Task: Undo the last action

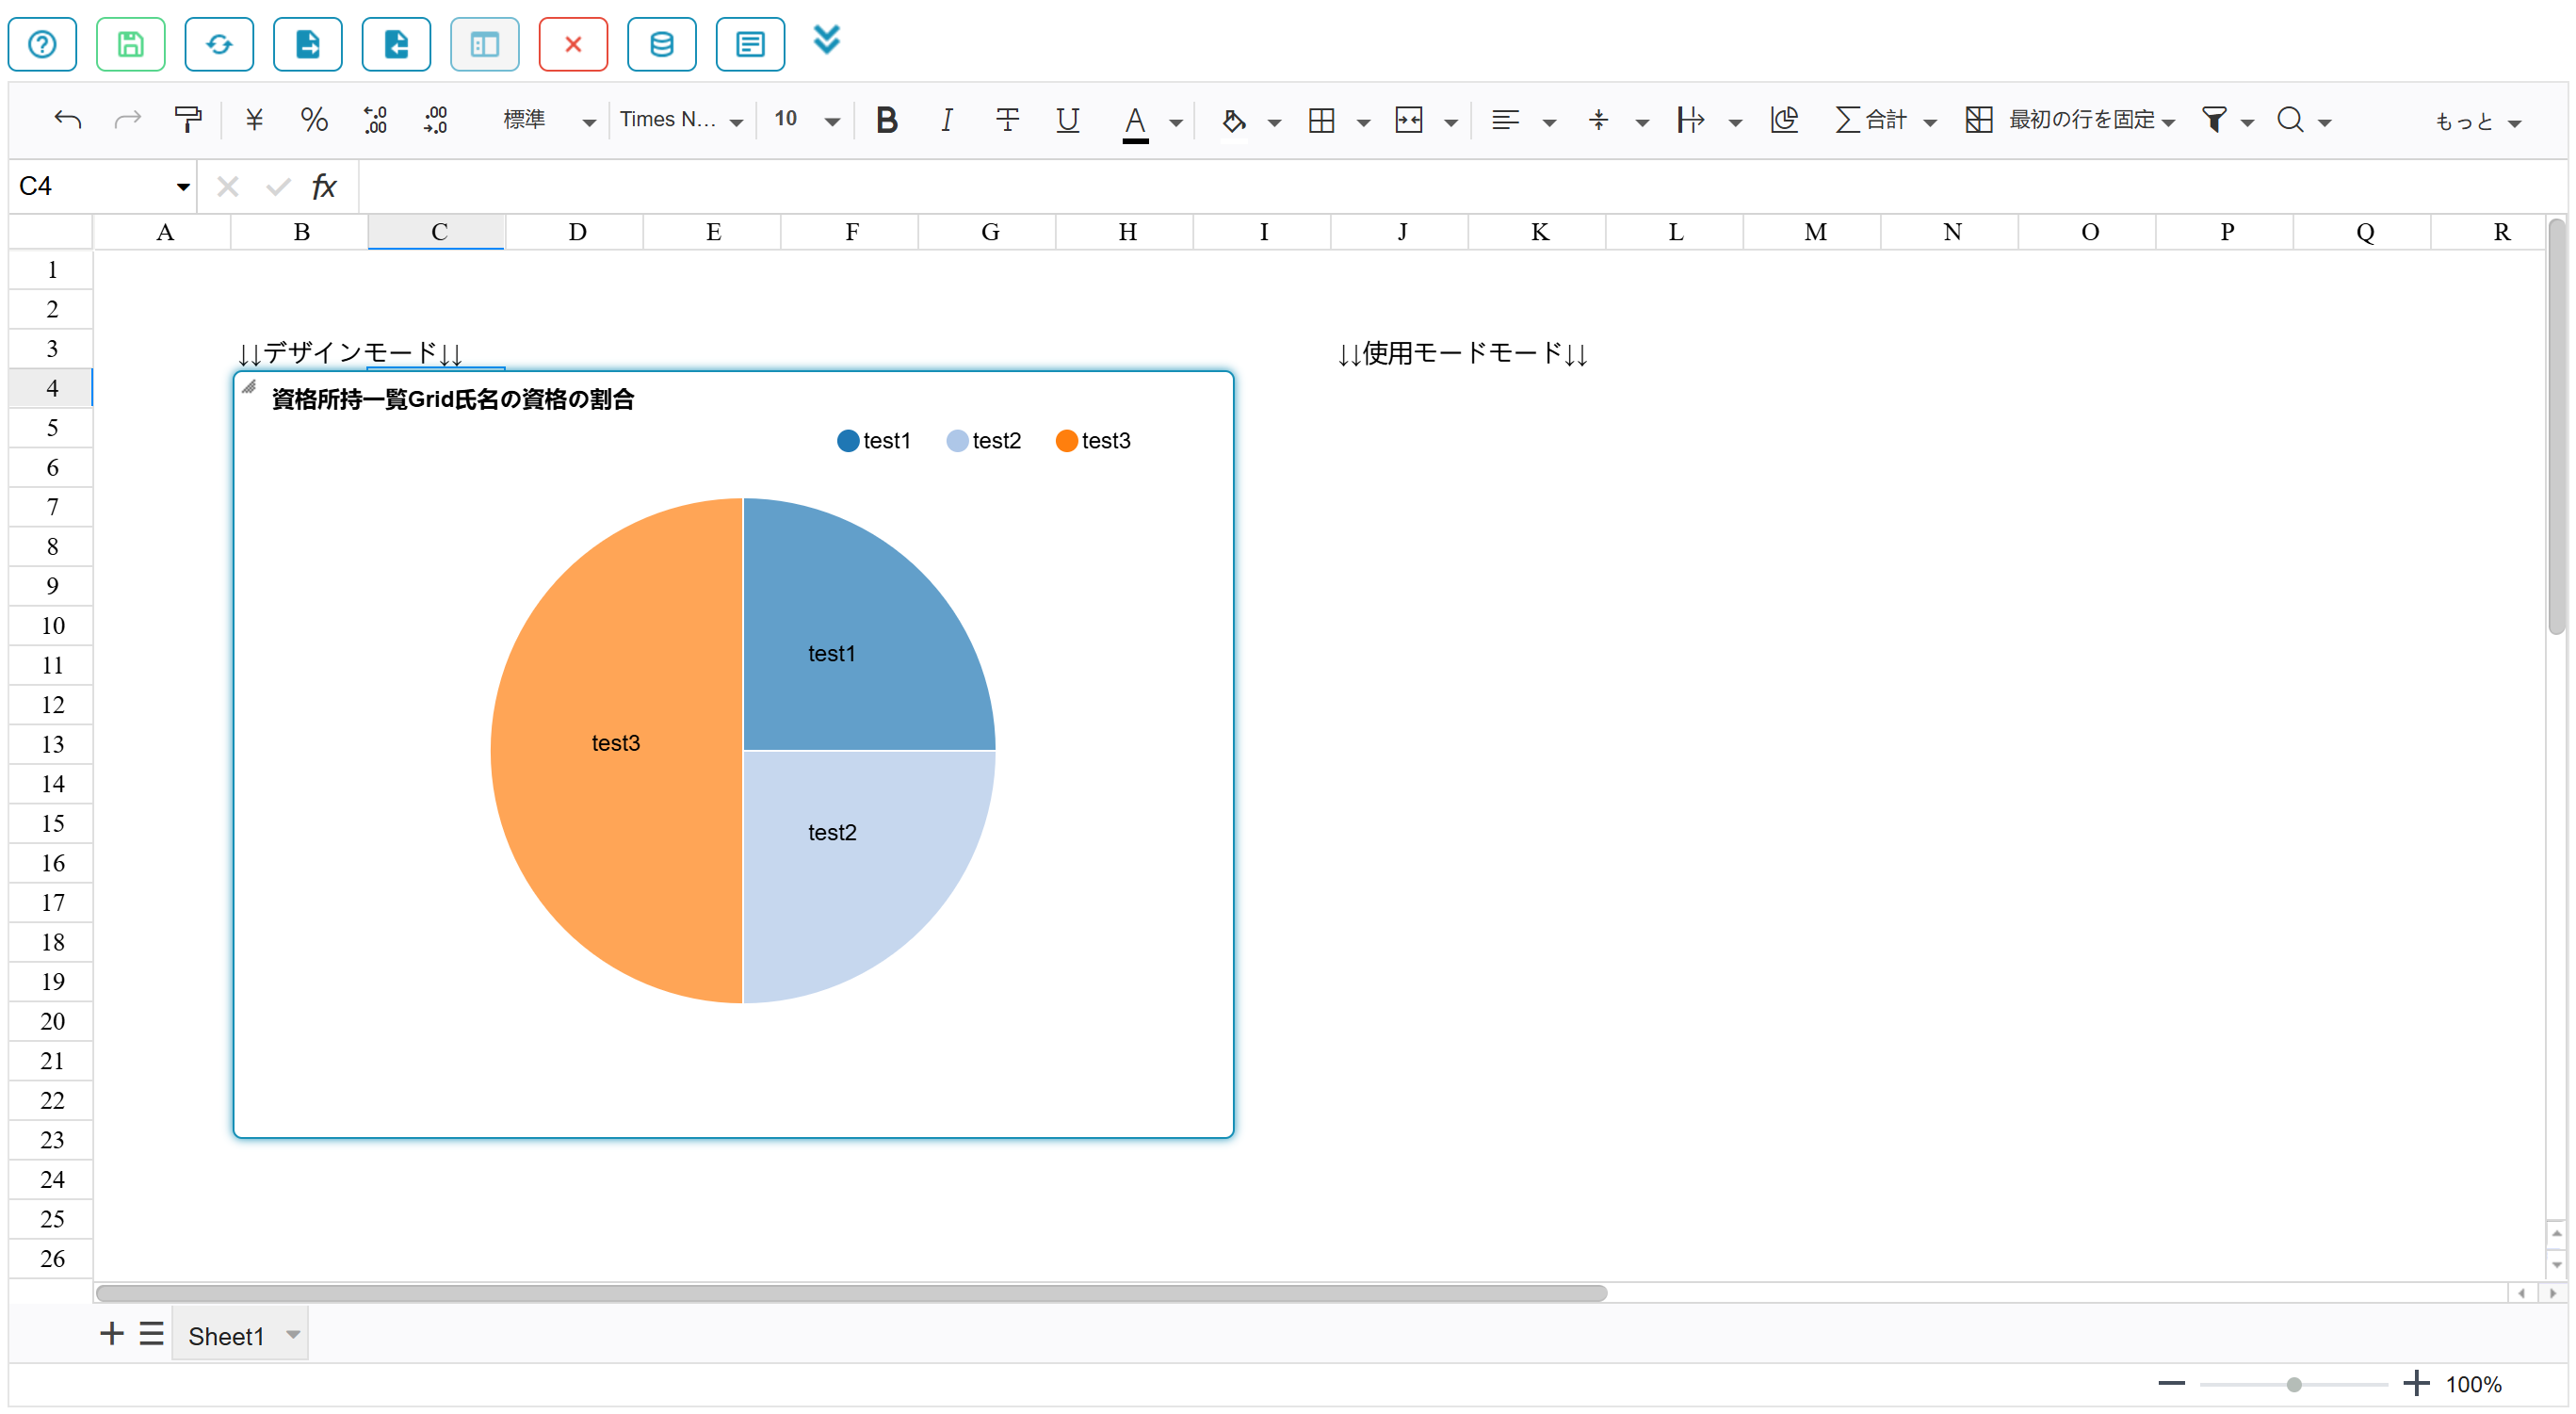Action: pos(67,120)
